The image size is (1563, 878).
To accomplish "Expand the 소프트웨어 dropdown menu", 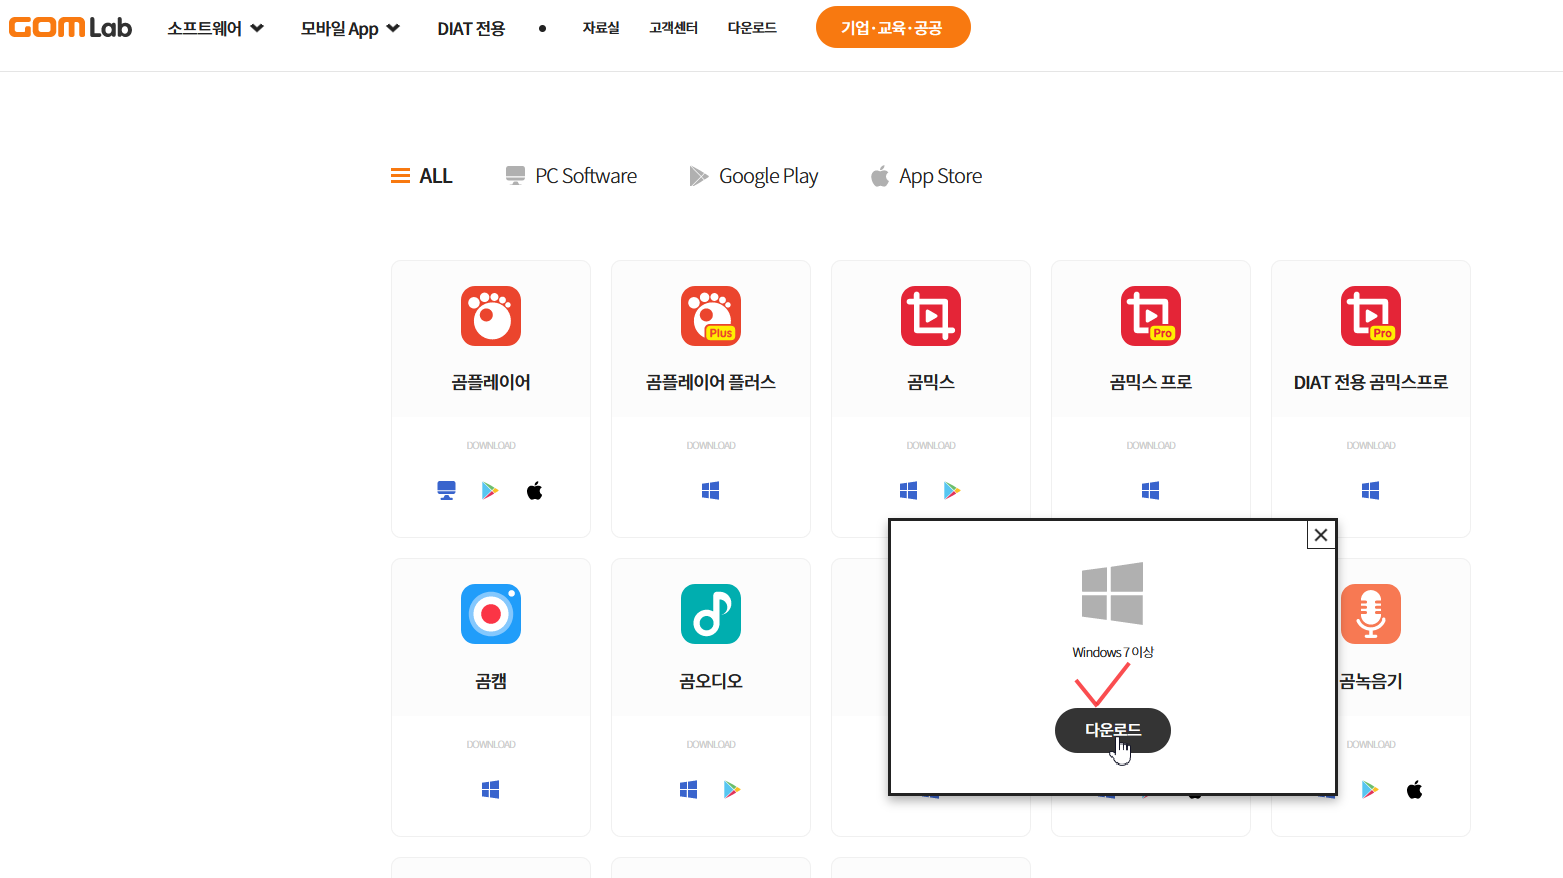I will (215, 28).
